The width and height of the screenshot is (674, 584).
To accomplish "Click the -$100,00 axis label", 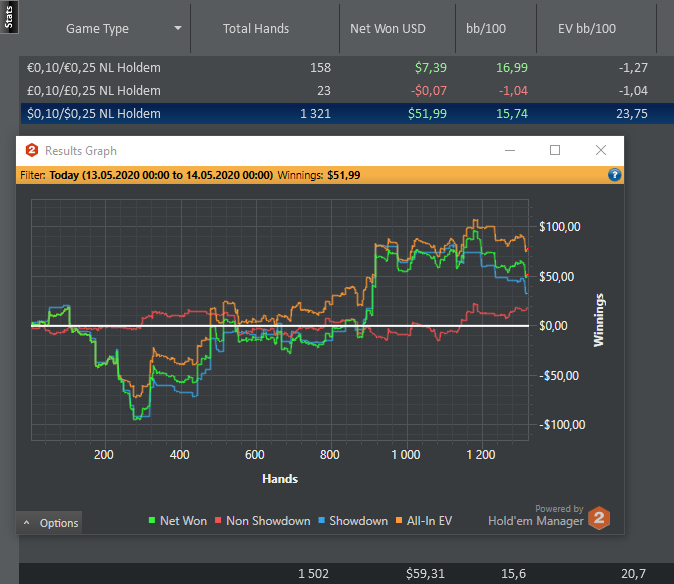I will click(x=562, y=425).
